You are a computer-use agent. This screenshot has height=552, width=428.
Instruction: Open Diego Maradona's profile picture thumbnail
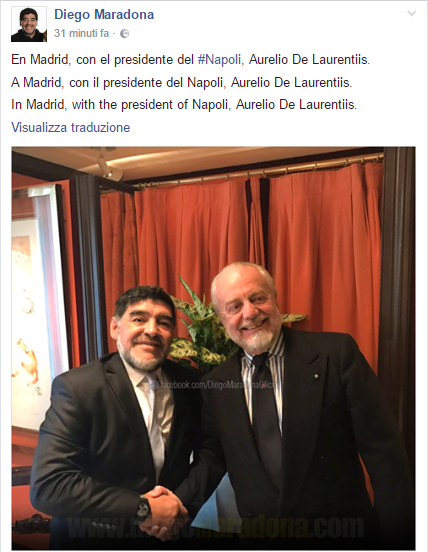point(29,24)
